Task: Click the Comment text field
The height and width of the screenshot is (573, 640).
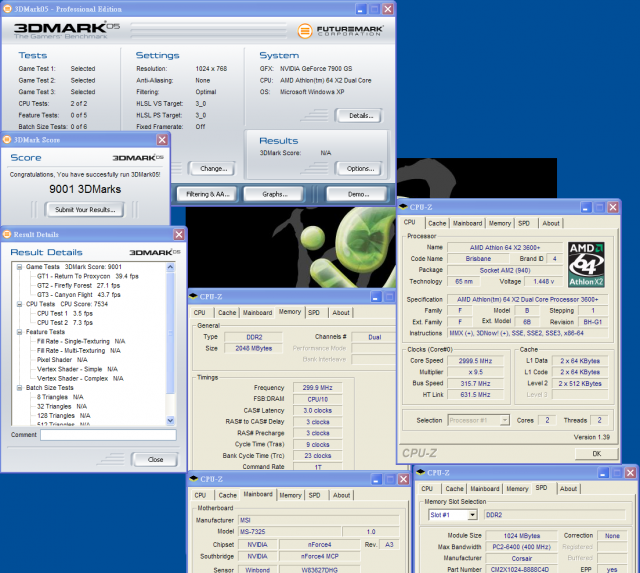Action: pos(108,435)
